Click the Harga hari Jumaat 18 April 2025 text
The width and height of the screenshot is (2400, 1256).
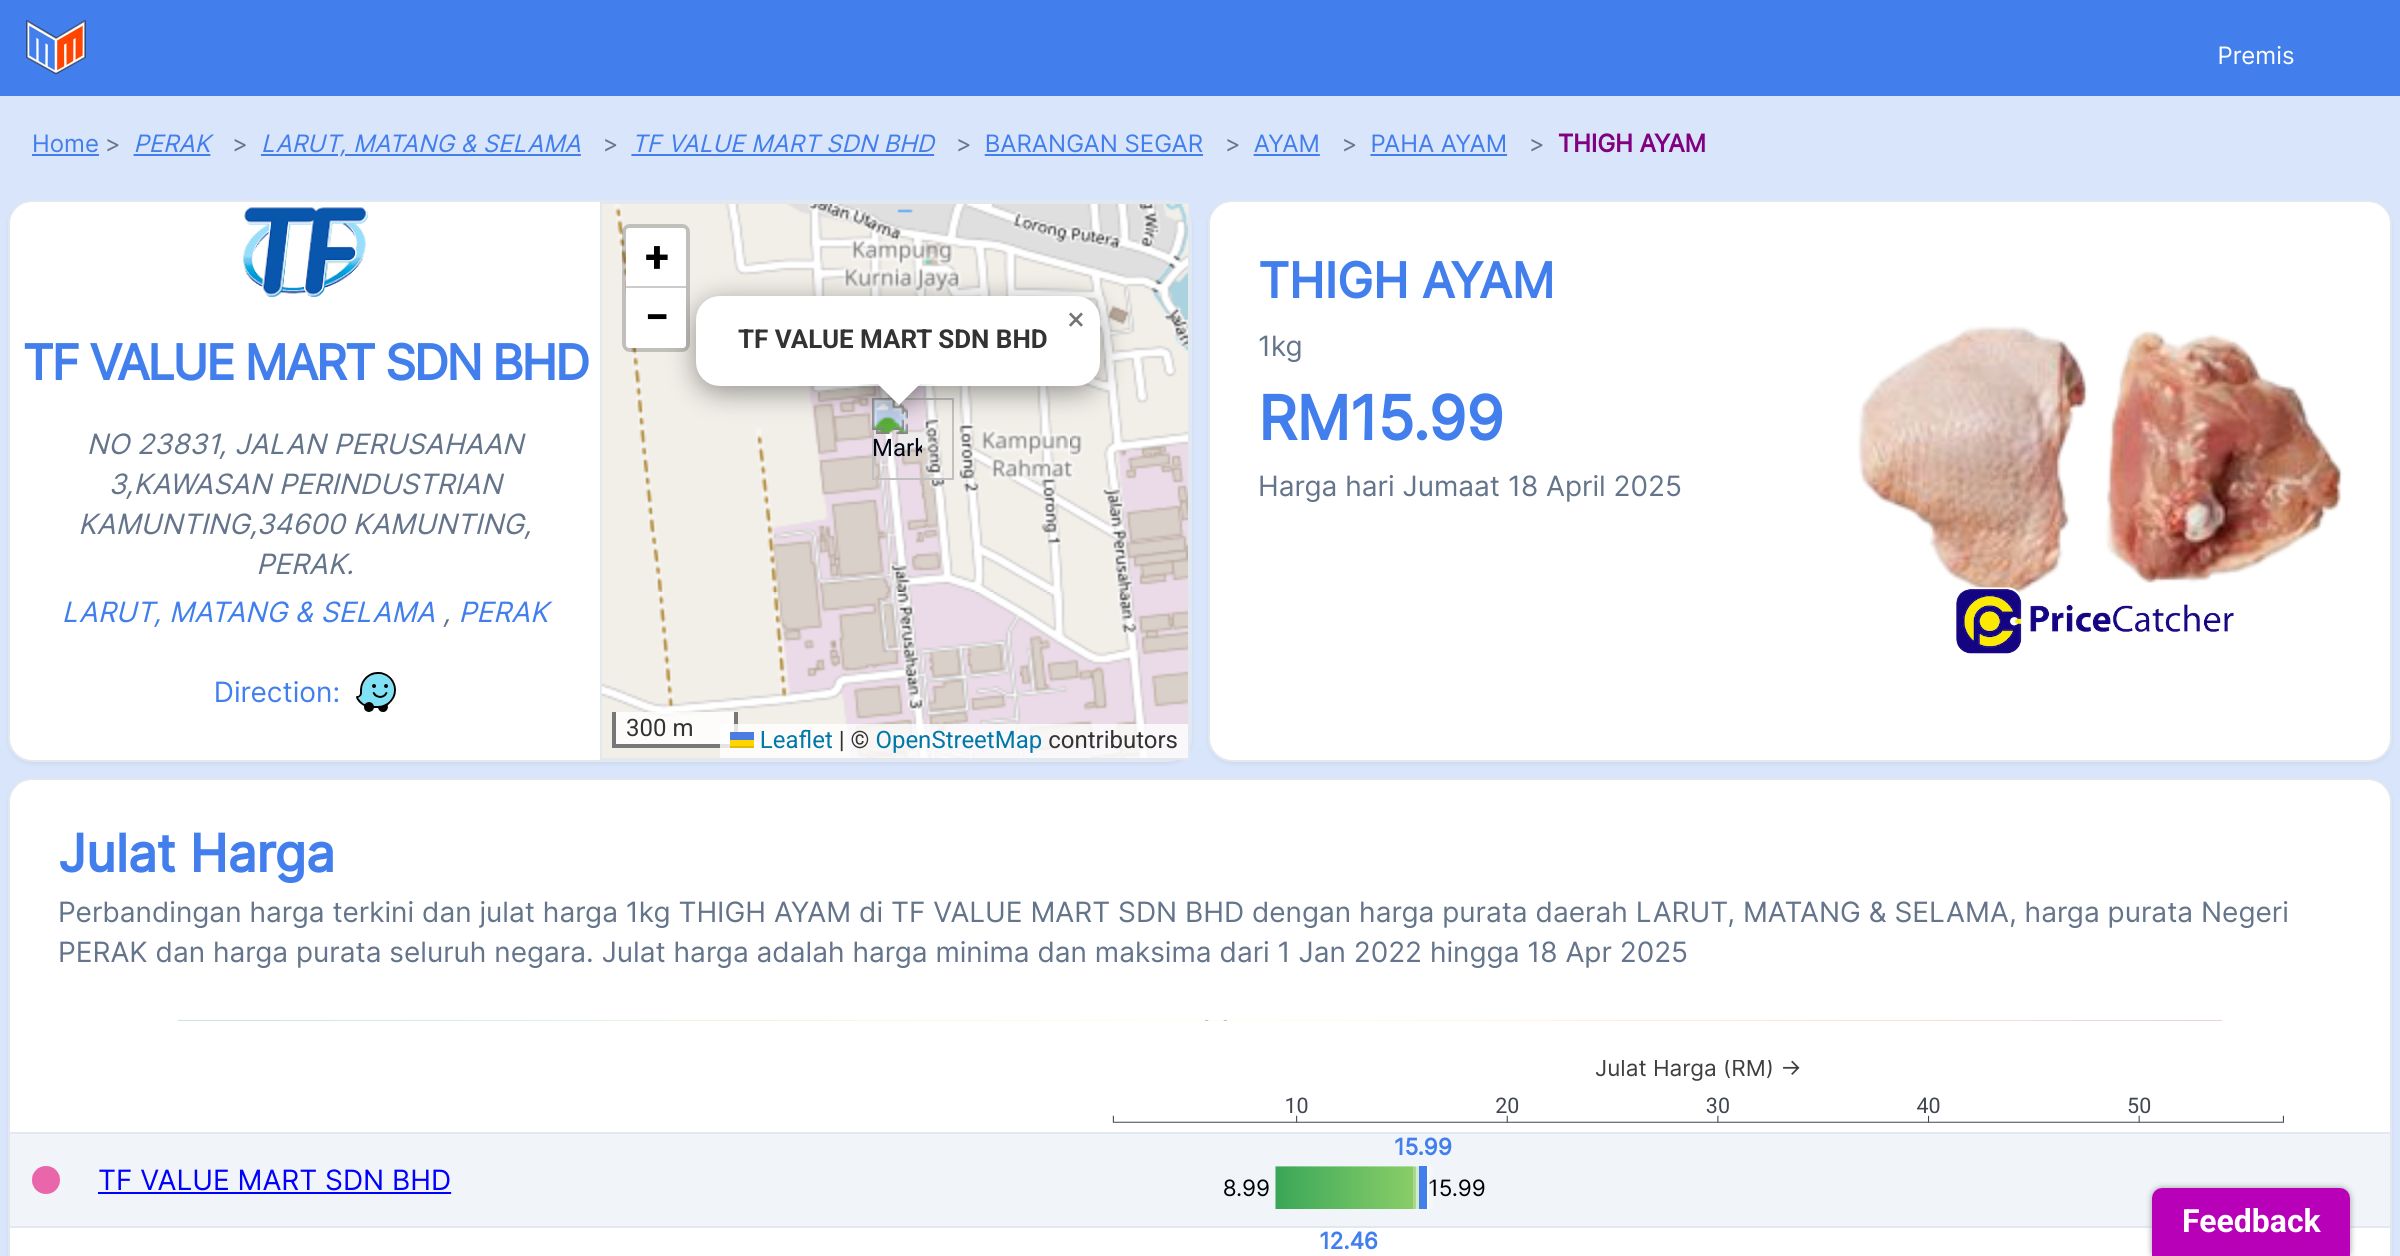click(1470, 487)
